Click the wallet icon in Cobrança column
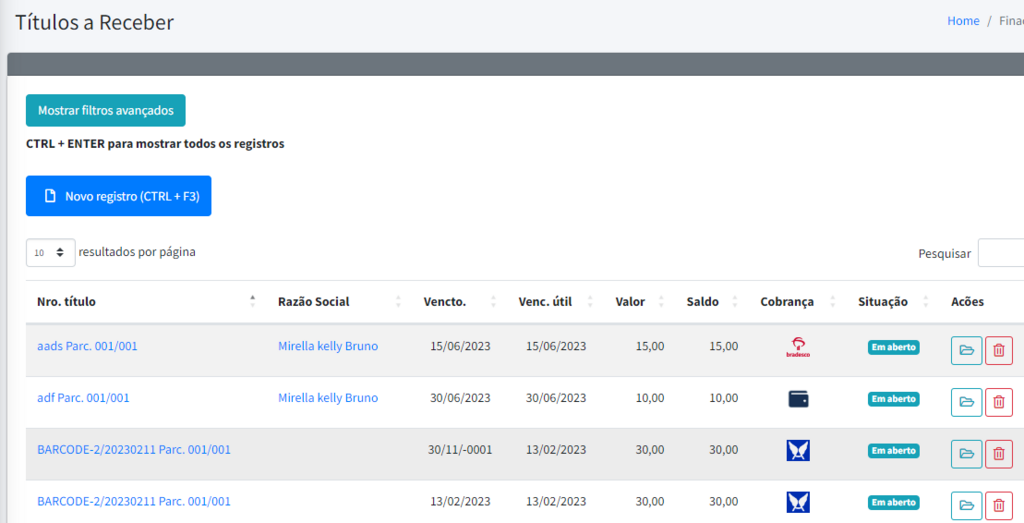This screenshot has width=1024, height=523. click(x=797, y=399)
